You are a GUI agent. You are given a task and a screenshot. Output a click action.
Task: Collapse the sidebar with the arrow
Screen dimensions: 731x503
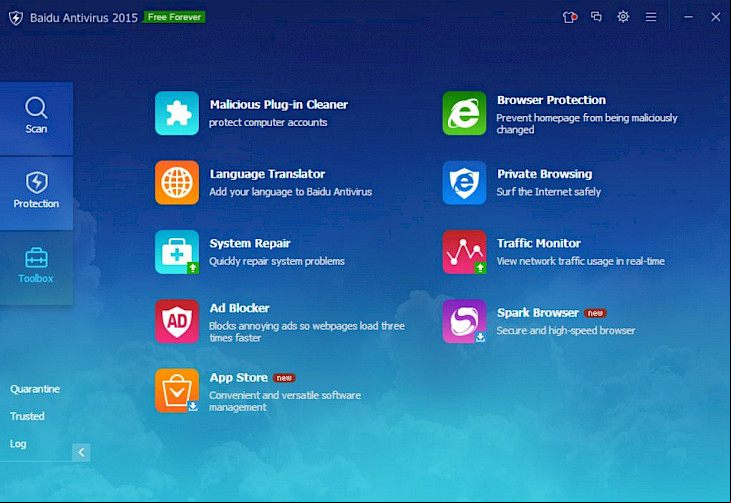click(x=81, y=452)
